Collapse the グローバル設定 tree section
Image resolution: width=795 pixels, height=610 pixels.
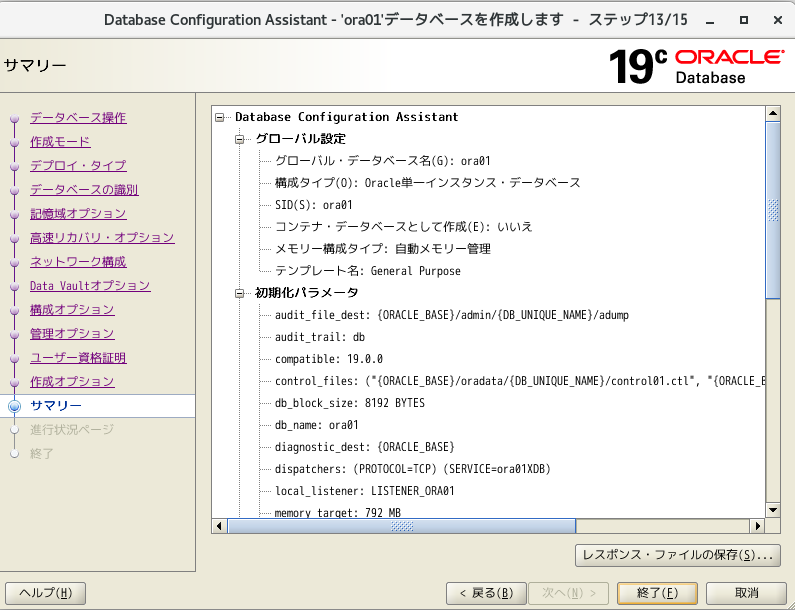coord(239,139)
